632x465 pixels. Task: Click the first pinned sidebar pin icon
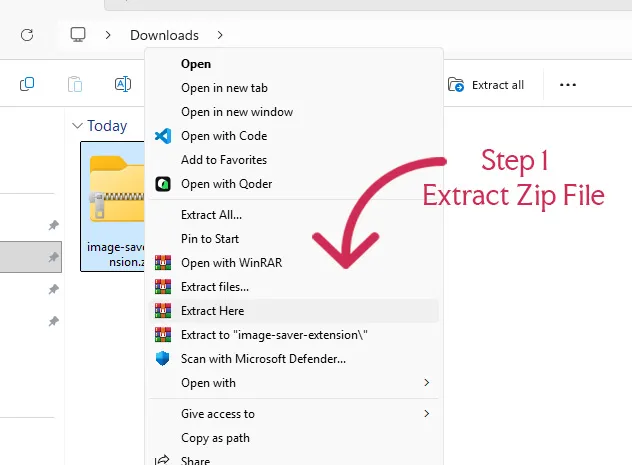pos(54,225)
